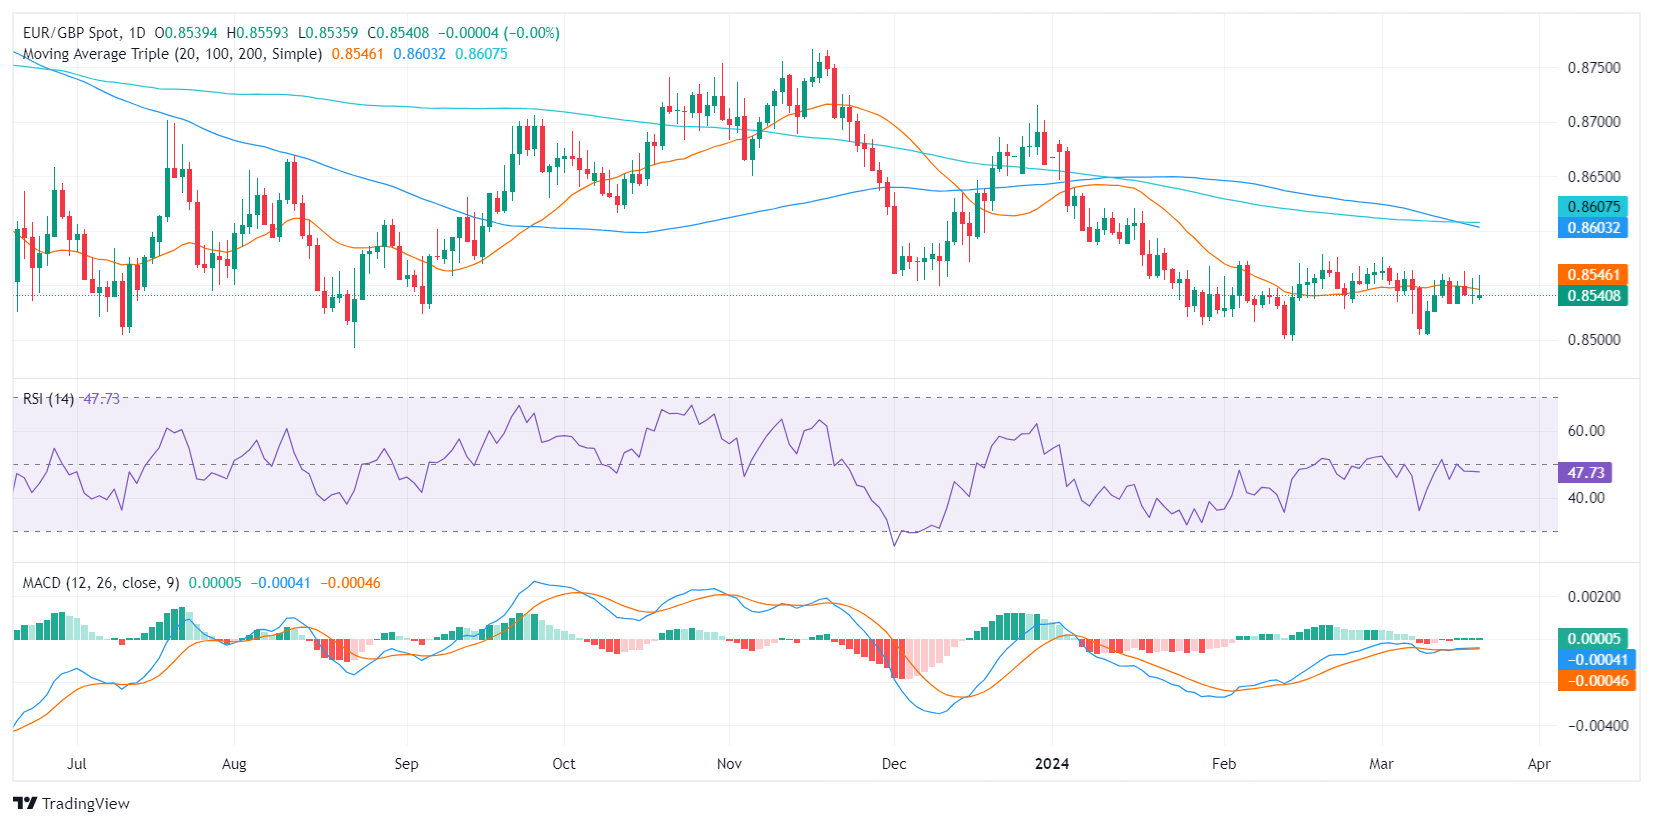This screenshot has height=825, width=1653.
Task: Click the 0.00200 MACD scale label
Action: (1593, 597)
